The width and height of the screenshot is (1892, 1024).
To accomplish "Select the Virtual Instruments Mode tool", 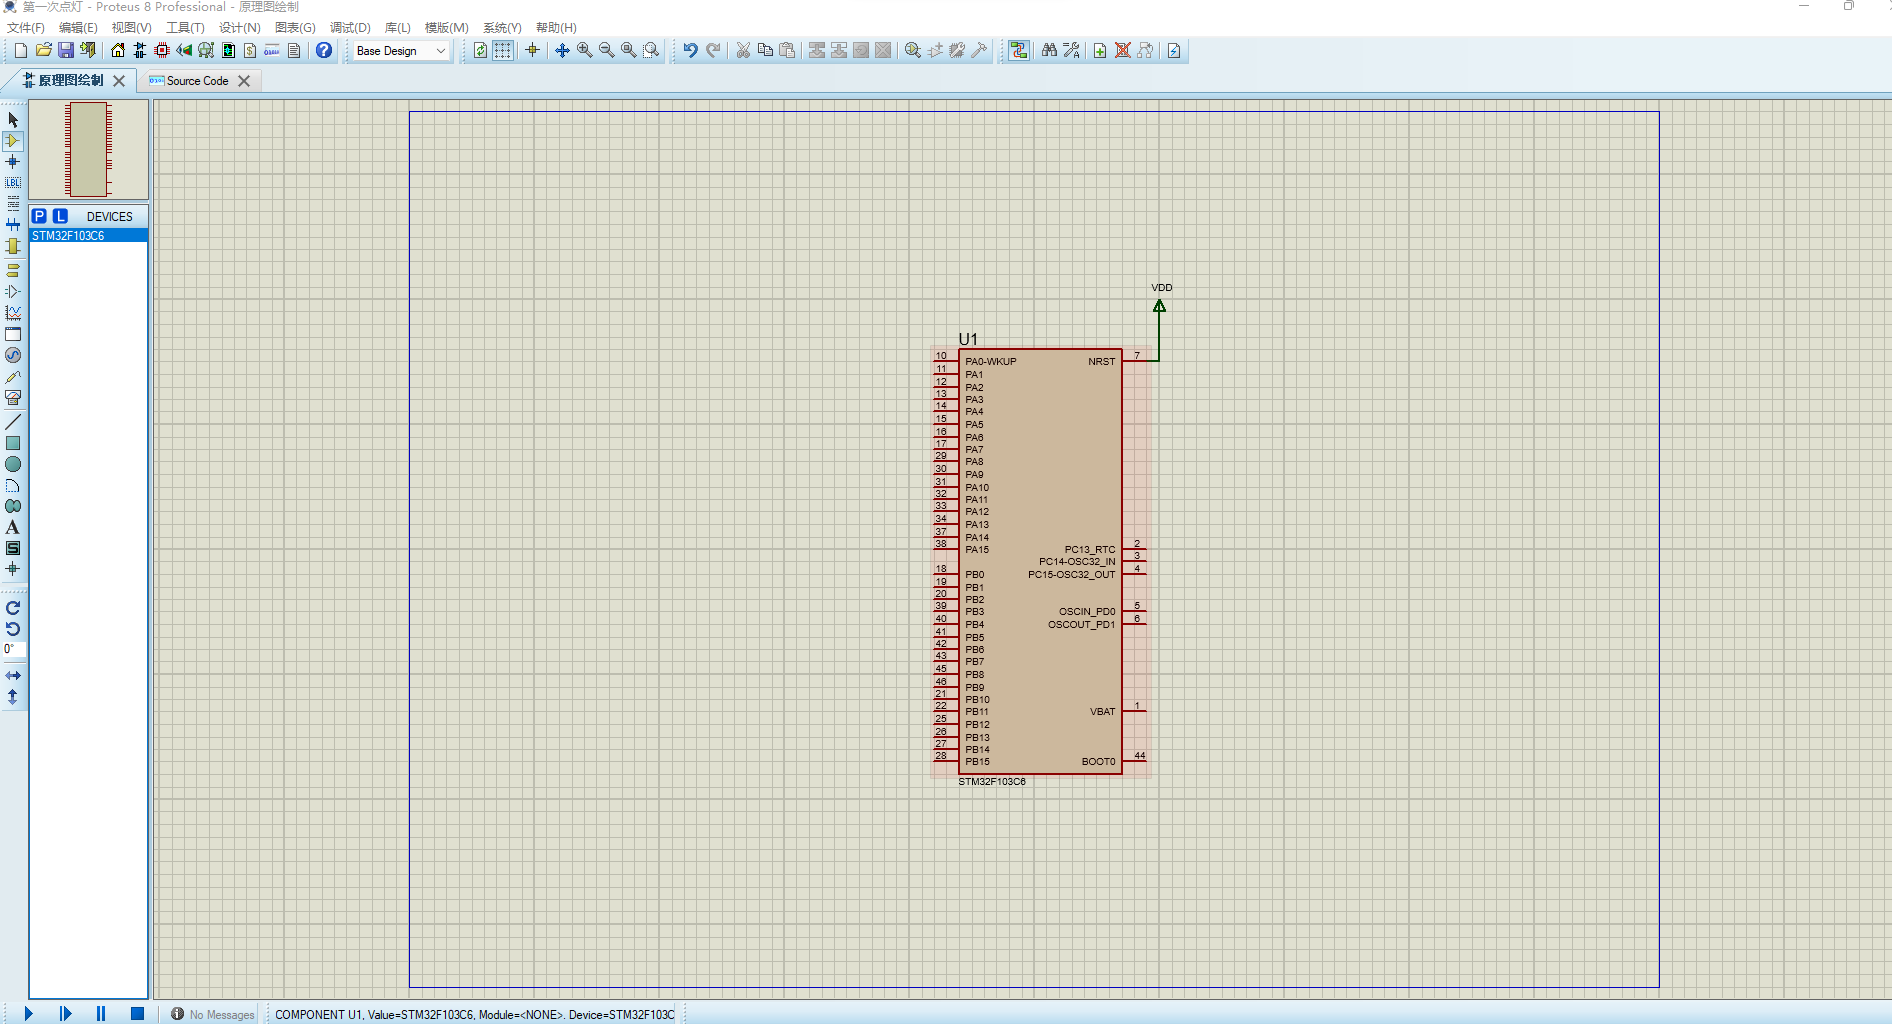I will click(13, 397).
